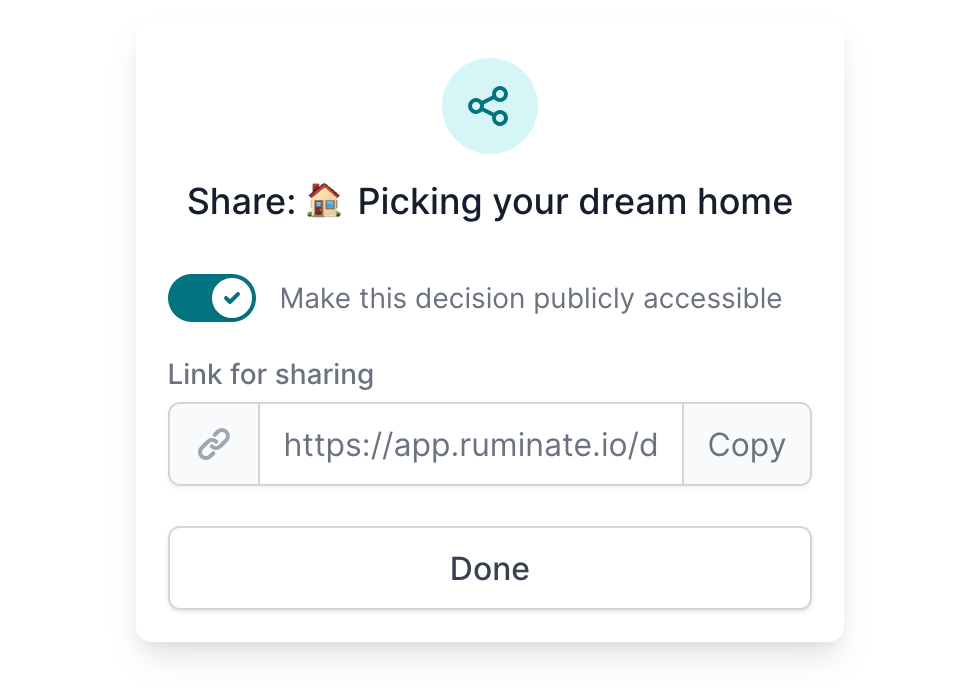Select the share icon in the circular badge
This screenshot has height=690, width=980.
point(489,105)
